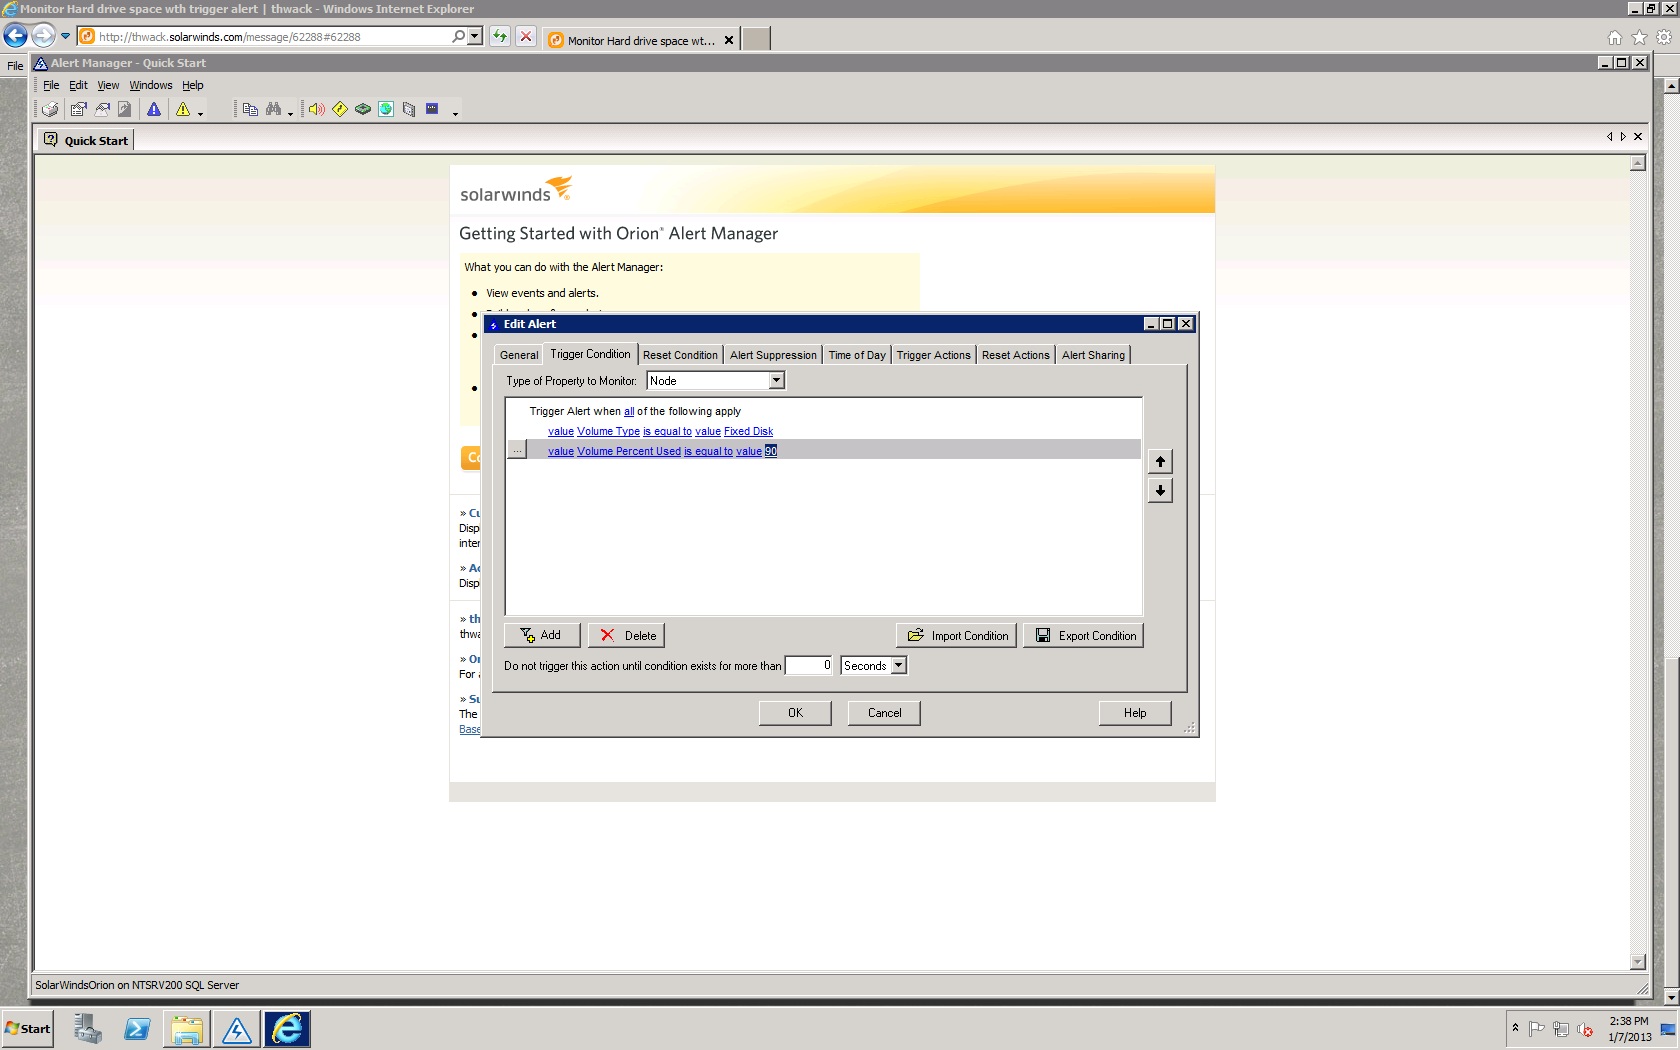Screen dimensions: 1680x1050
Task: Open the Alert Manager Edit menu
Action: (78, 86)
